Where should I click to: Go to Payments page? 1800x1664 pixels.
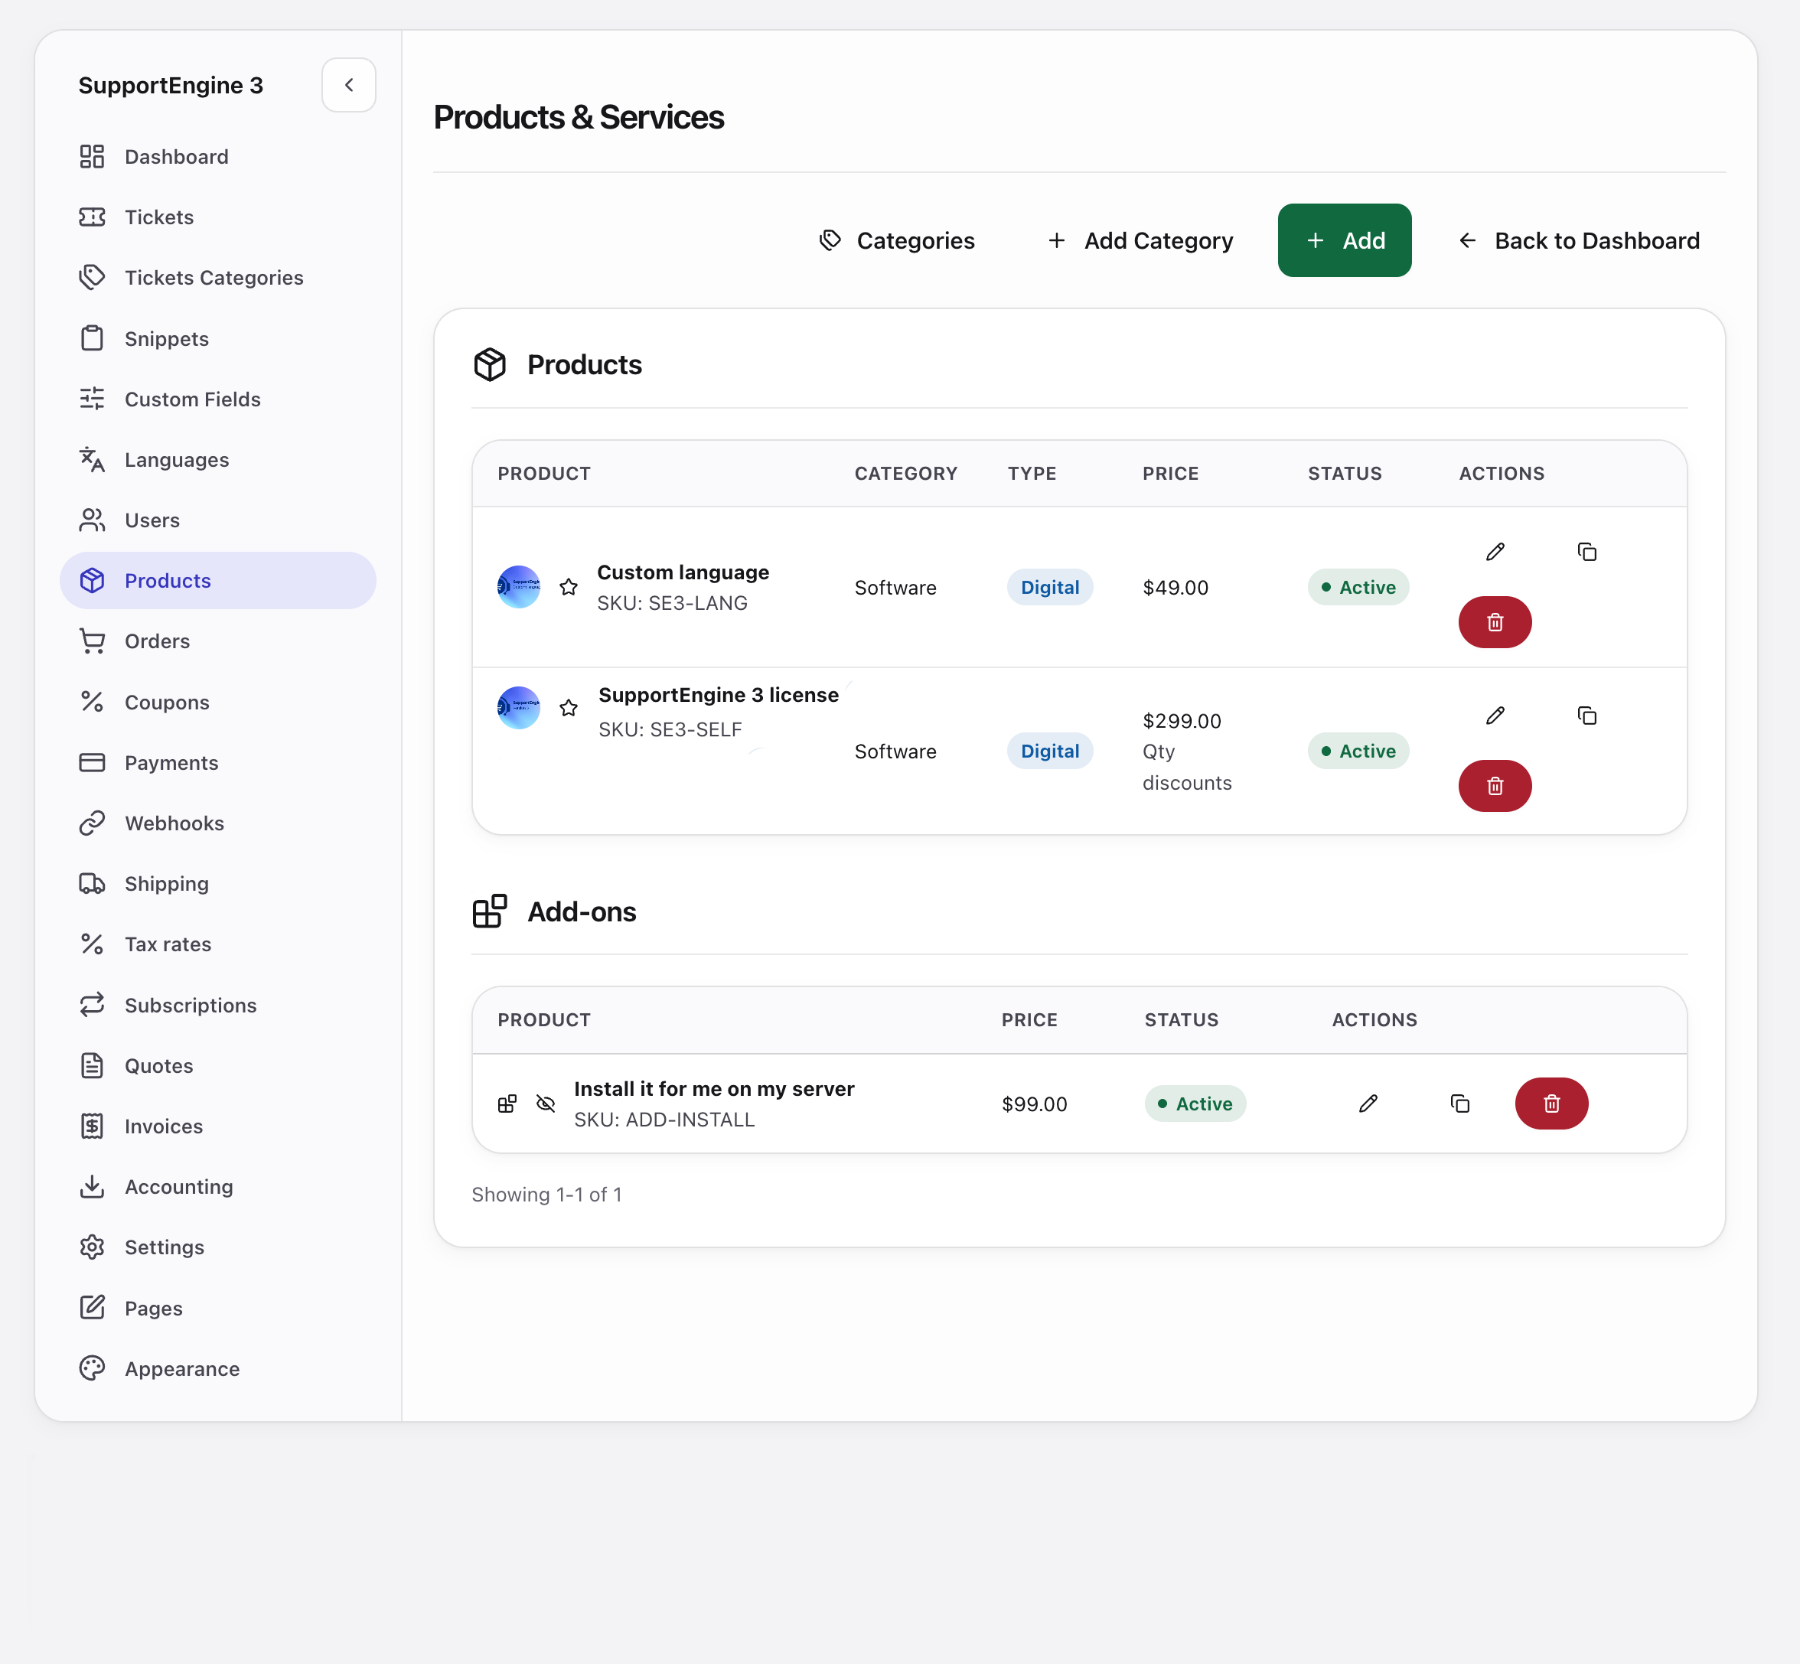click(218, 763)
